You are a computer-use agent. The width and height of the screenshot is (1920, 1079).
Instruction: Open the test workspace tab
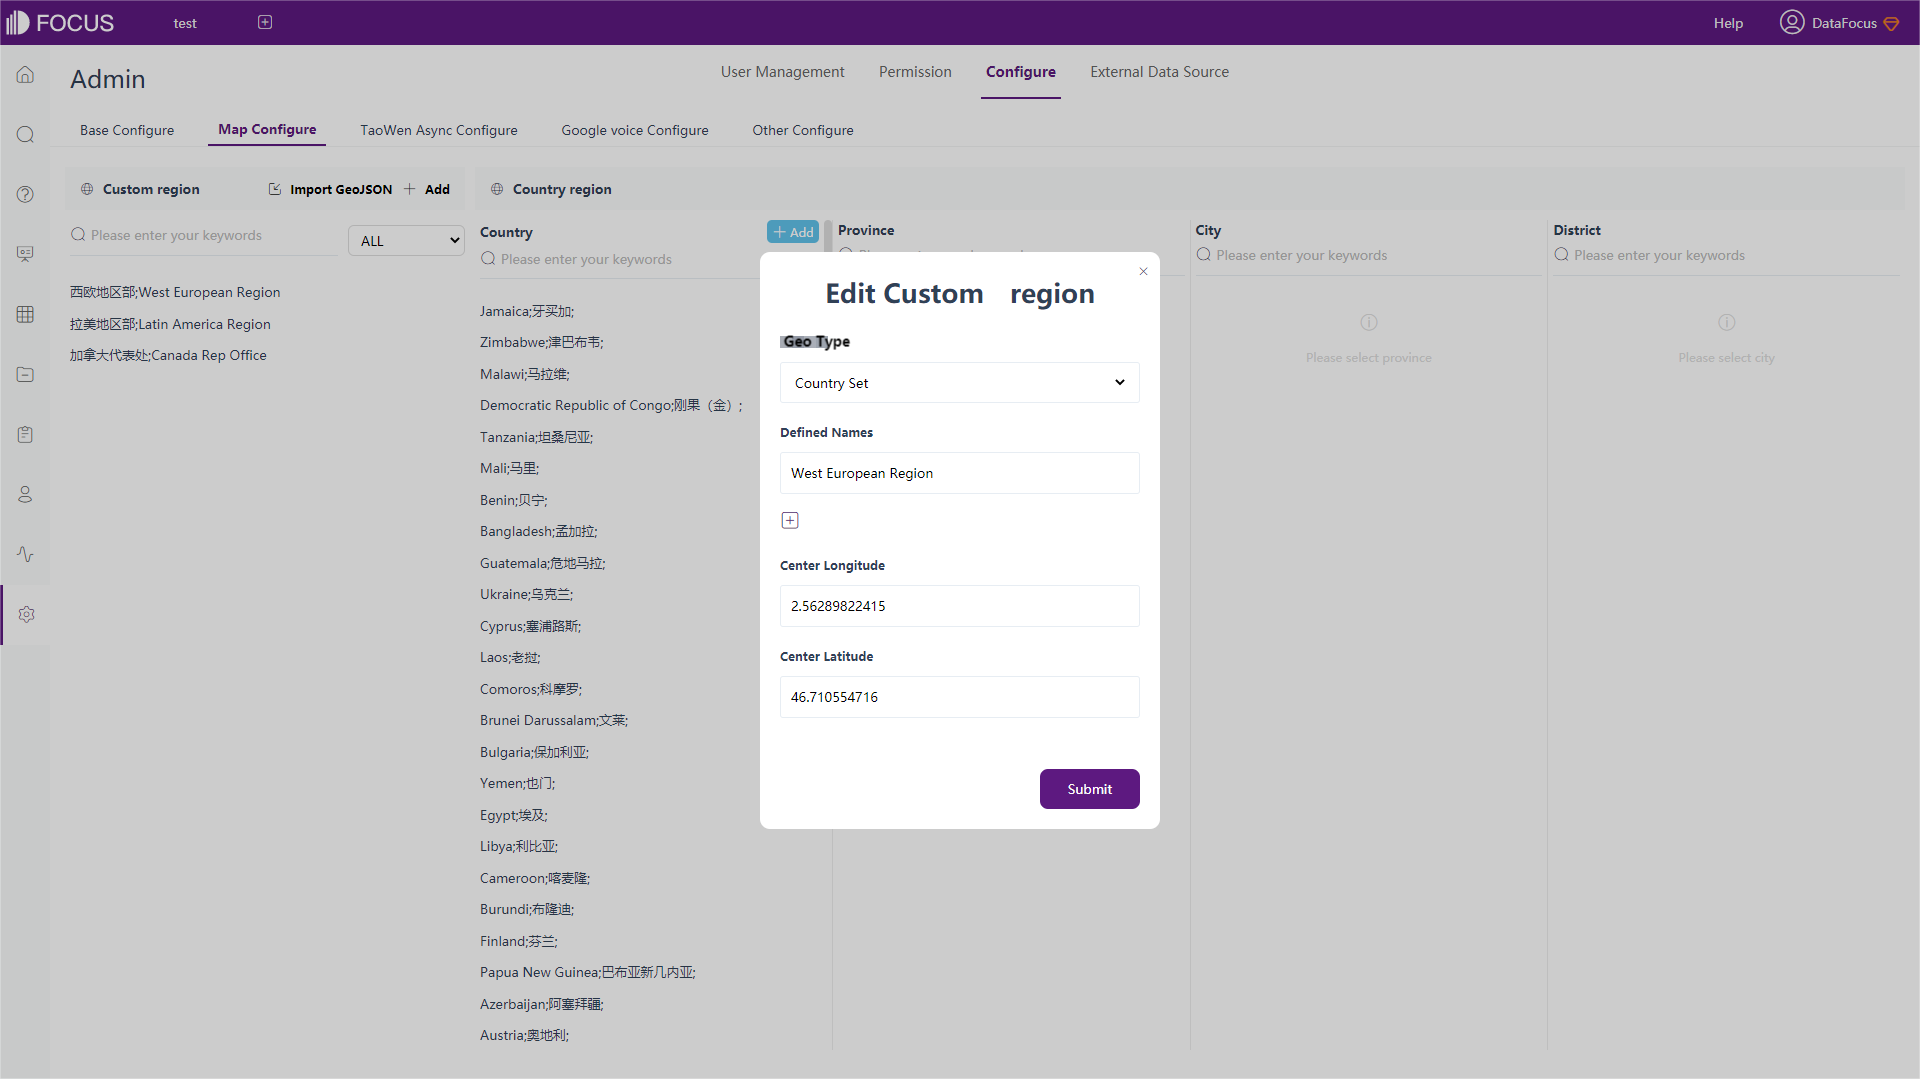[185, 23]
